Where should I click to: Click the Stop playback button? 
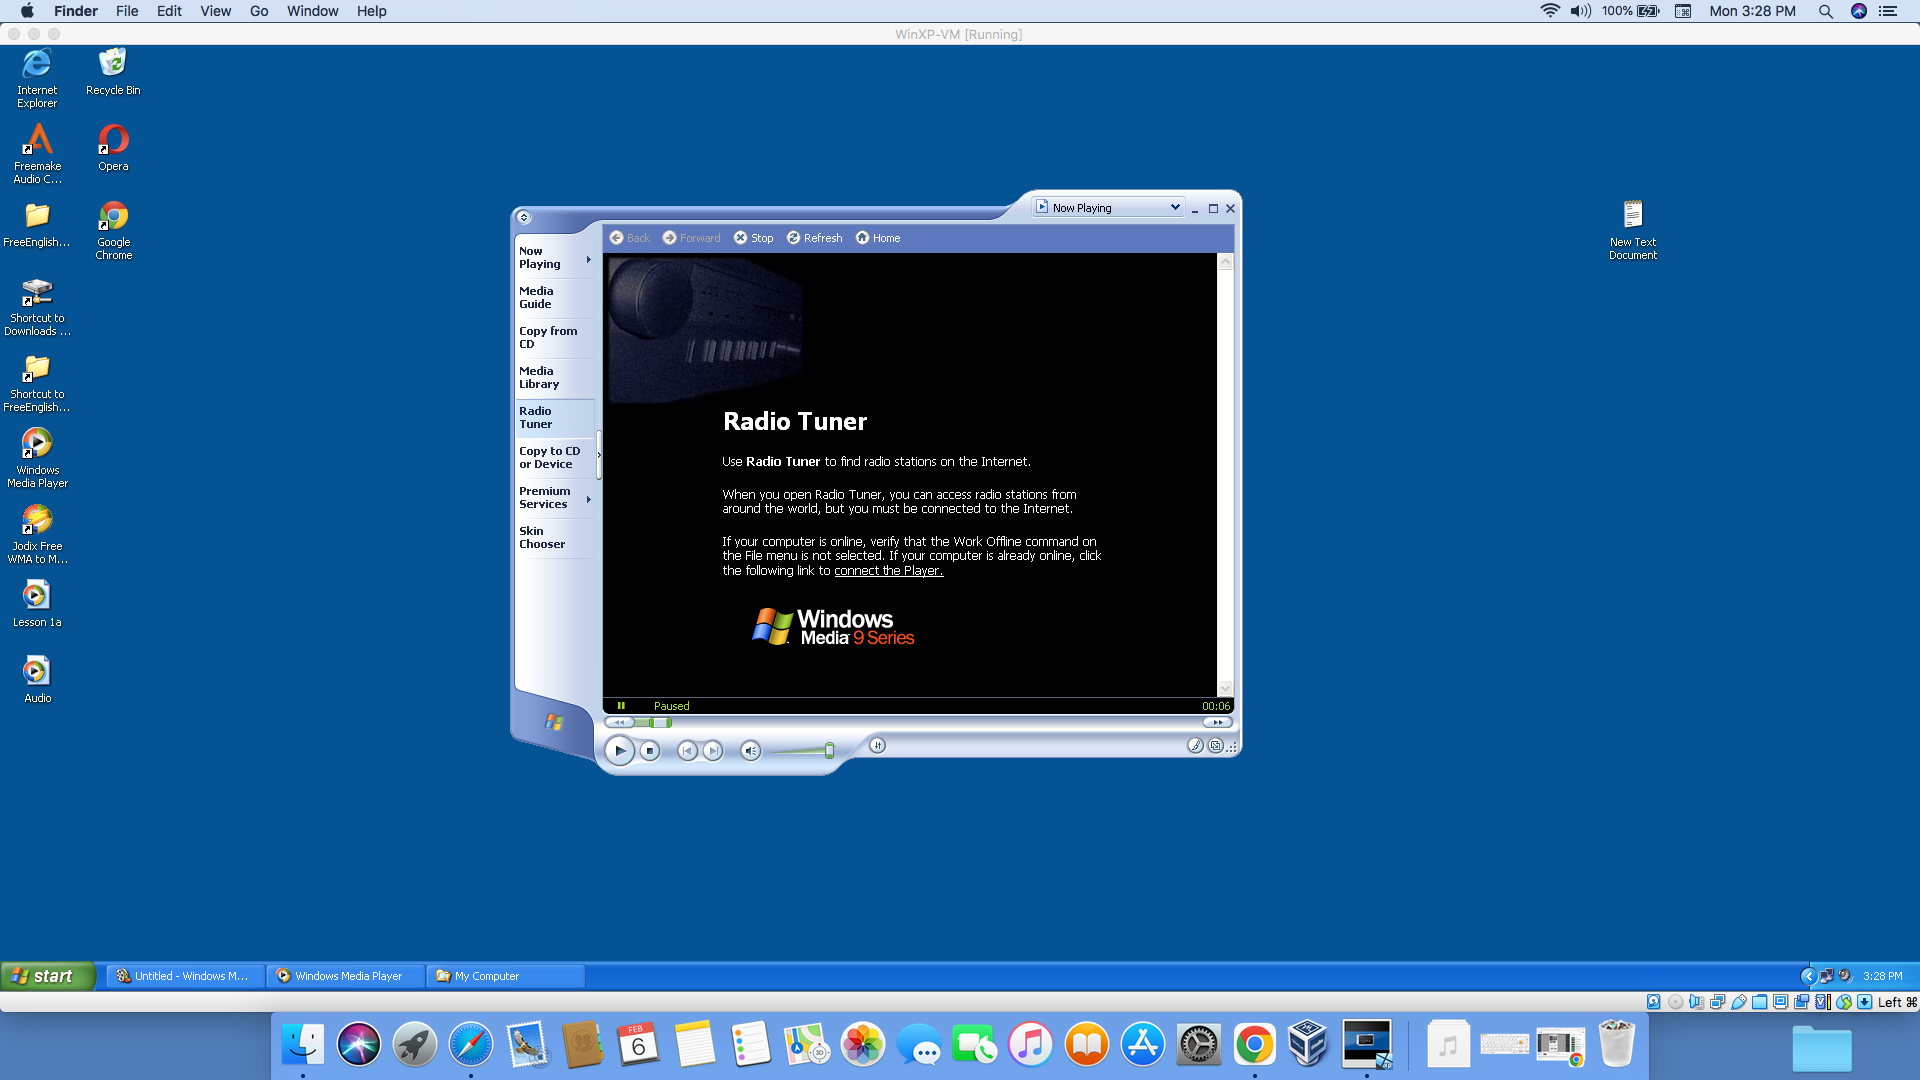coord(650,750)
